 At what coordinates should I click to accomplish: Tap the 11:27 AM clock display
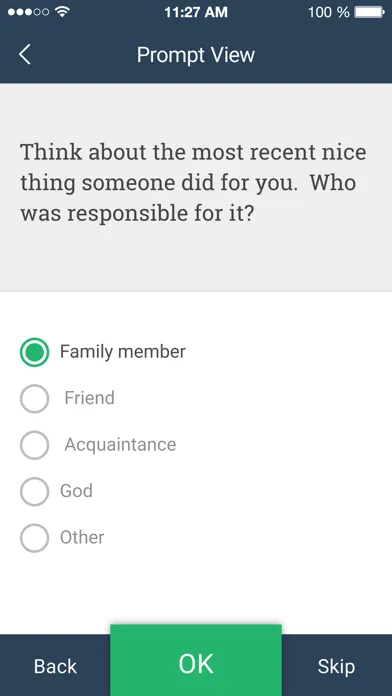(196, 12)
